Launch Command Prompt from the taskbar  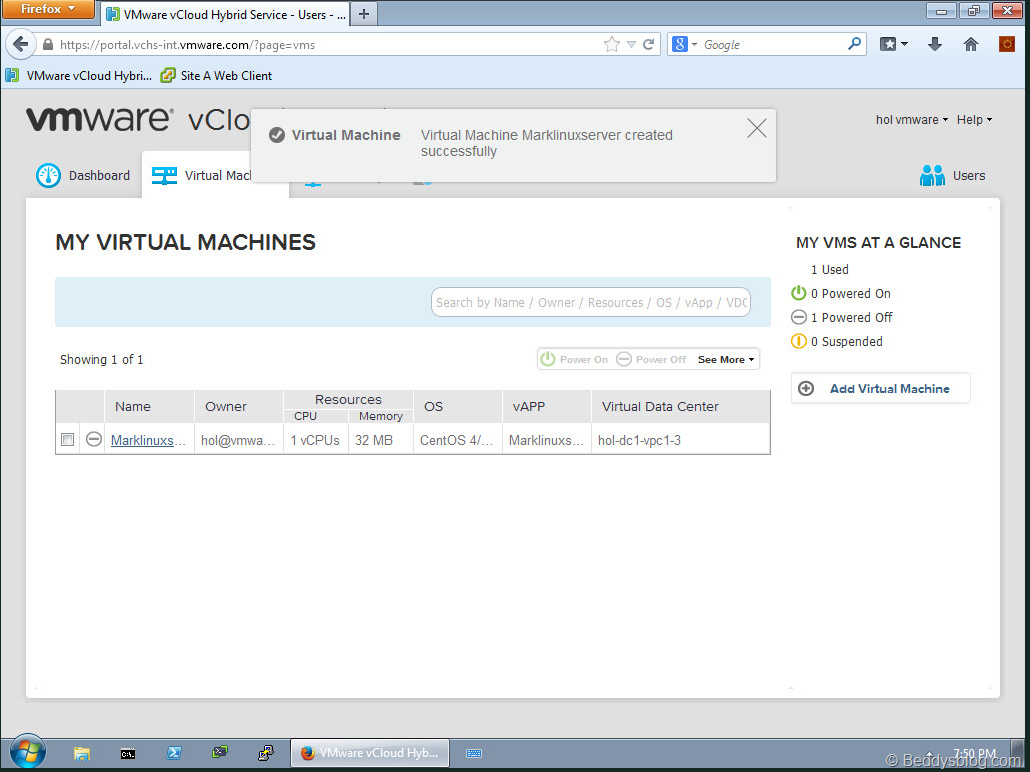(128, 754)
